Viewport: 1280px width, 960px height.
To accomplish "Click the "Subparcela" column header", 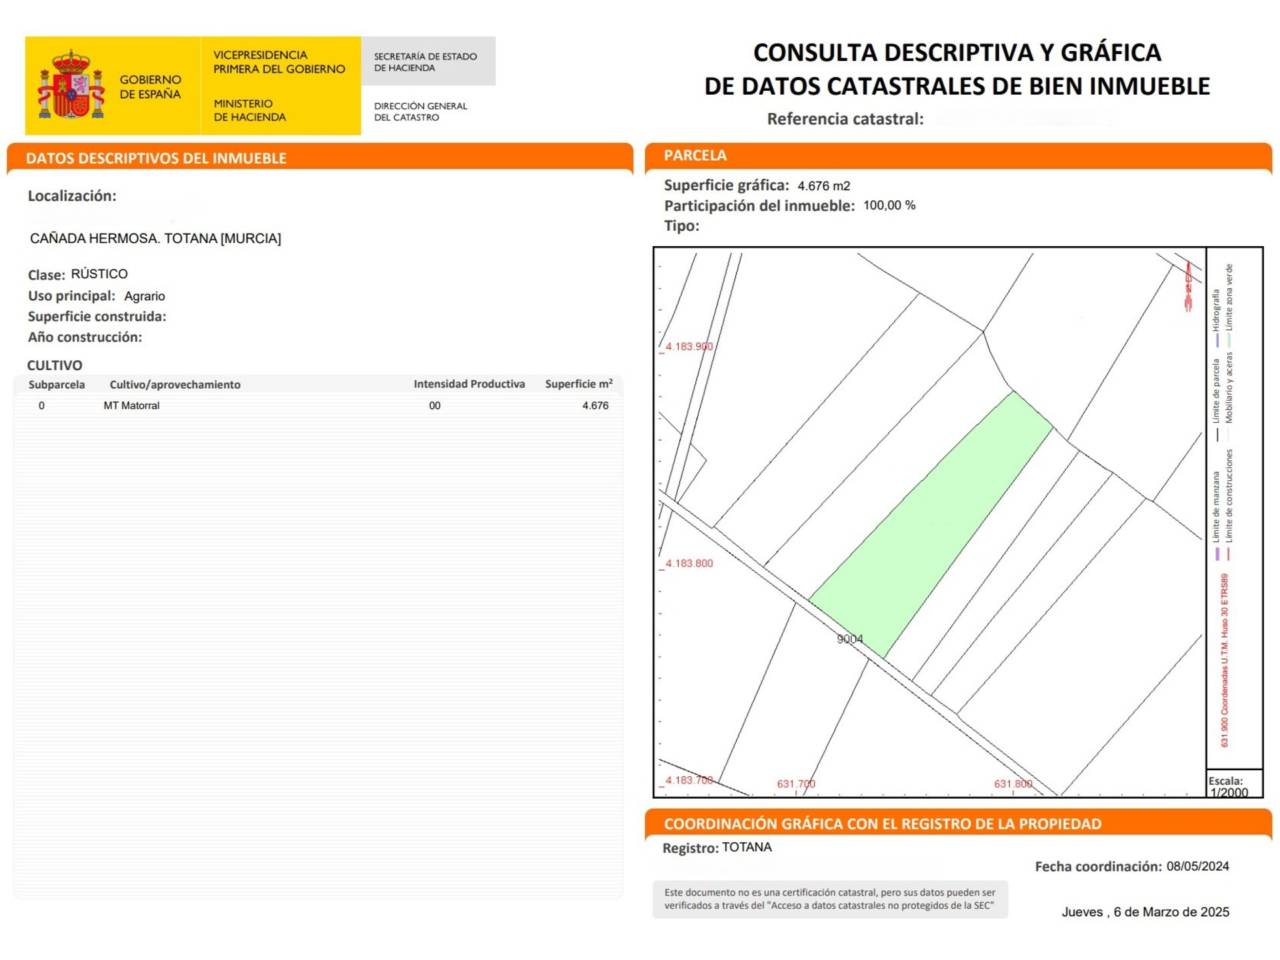I will [57, 385].
